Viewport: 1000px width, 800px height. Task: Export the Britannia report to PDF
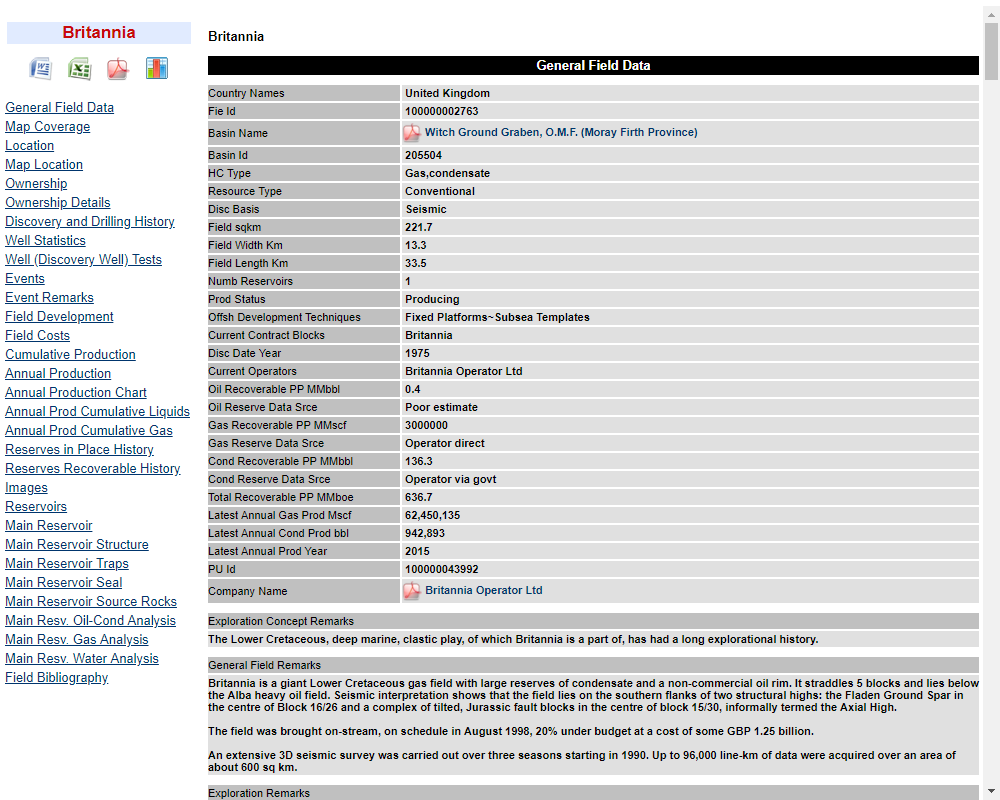[118, 68]
